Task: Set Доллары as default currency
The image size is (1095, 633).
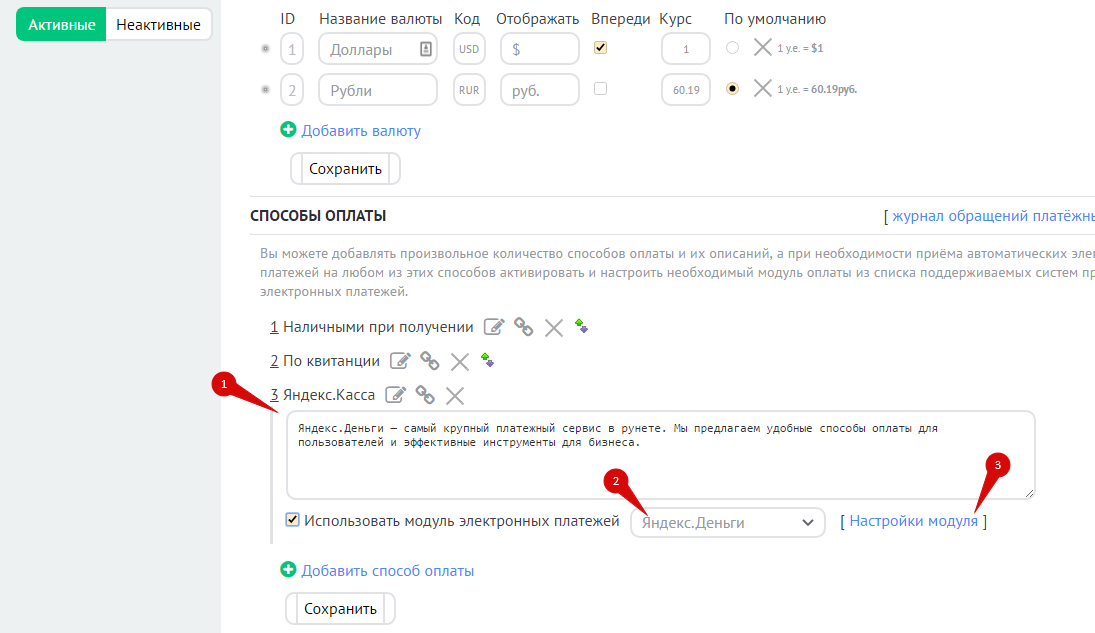Action: coord(733,47)
